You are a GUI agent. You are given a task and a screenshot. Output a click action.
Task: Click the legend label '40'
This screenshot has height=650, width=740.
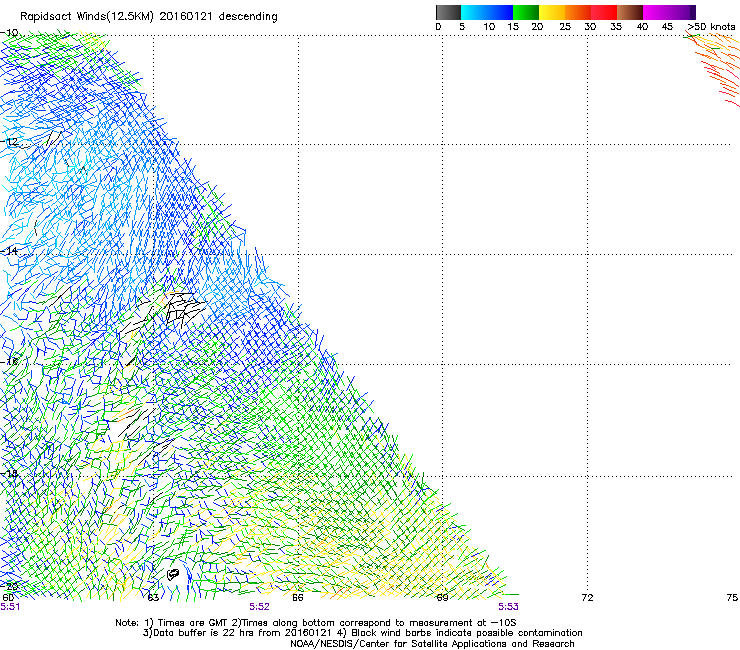click(642, 27)
